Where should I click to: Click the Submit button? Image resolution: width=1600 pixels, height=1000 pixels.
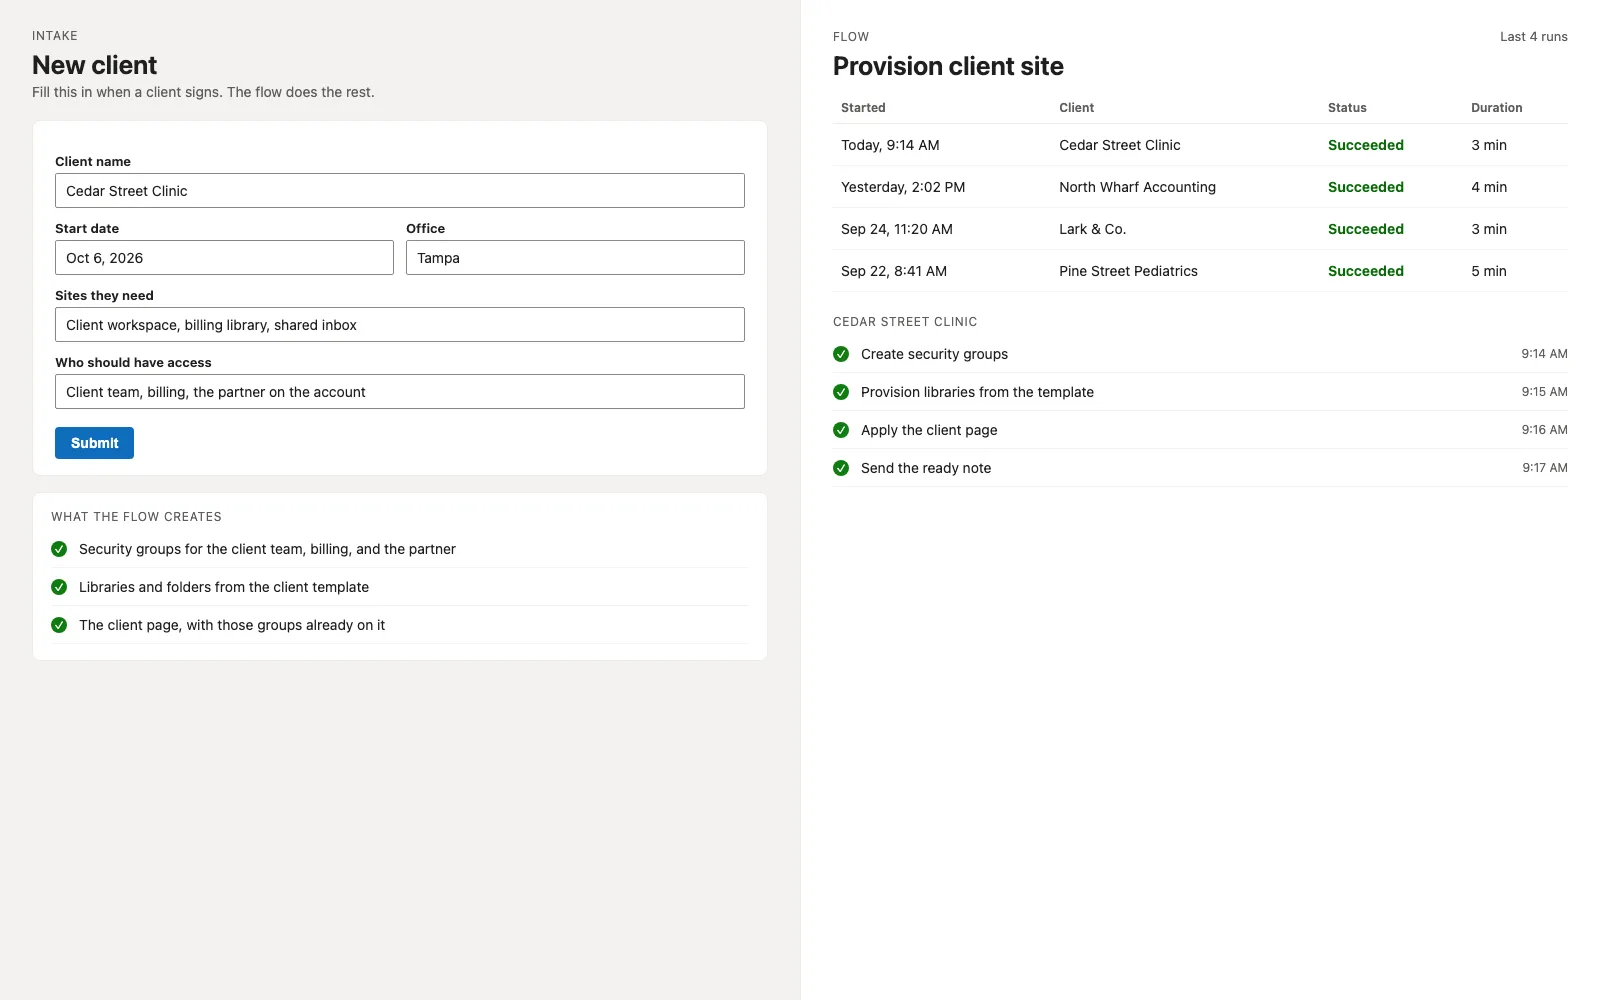[x=94, y=443]
